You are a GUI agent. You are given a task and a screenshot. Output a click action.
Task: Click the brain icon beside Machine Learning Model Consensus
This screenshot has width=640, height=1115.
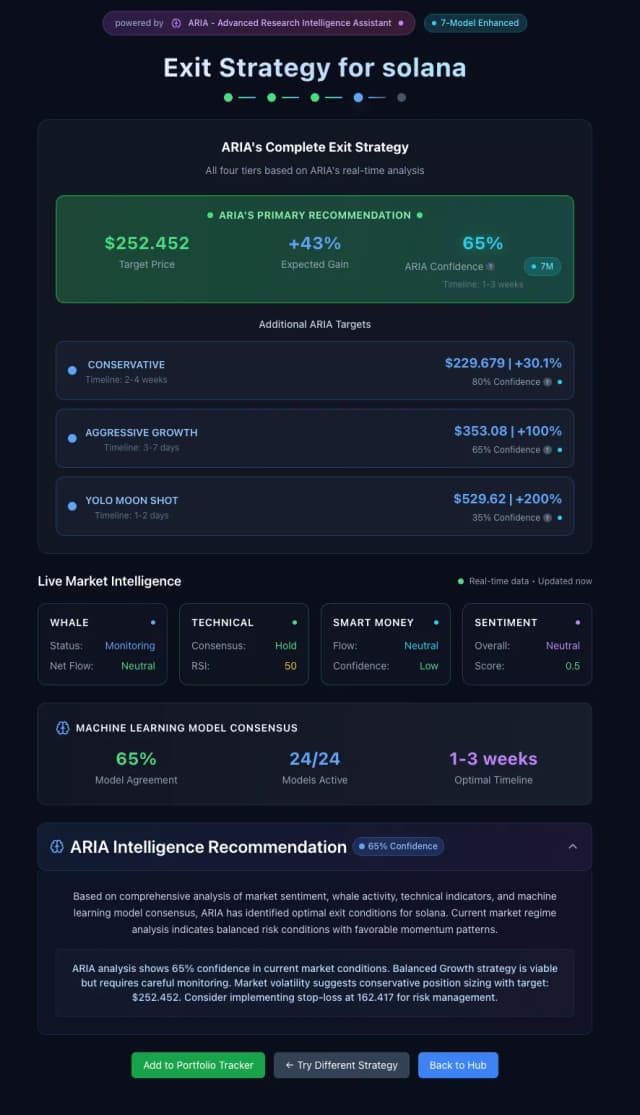[x=62, y=728]
